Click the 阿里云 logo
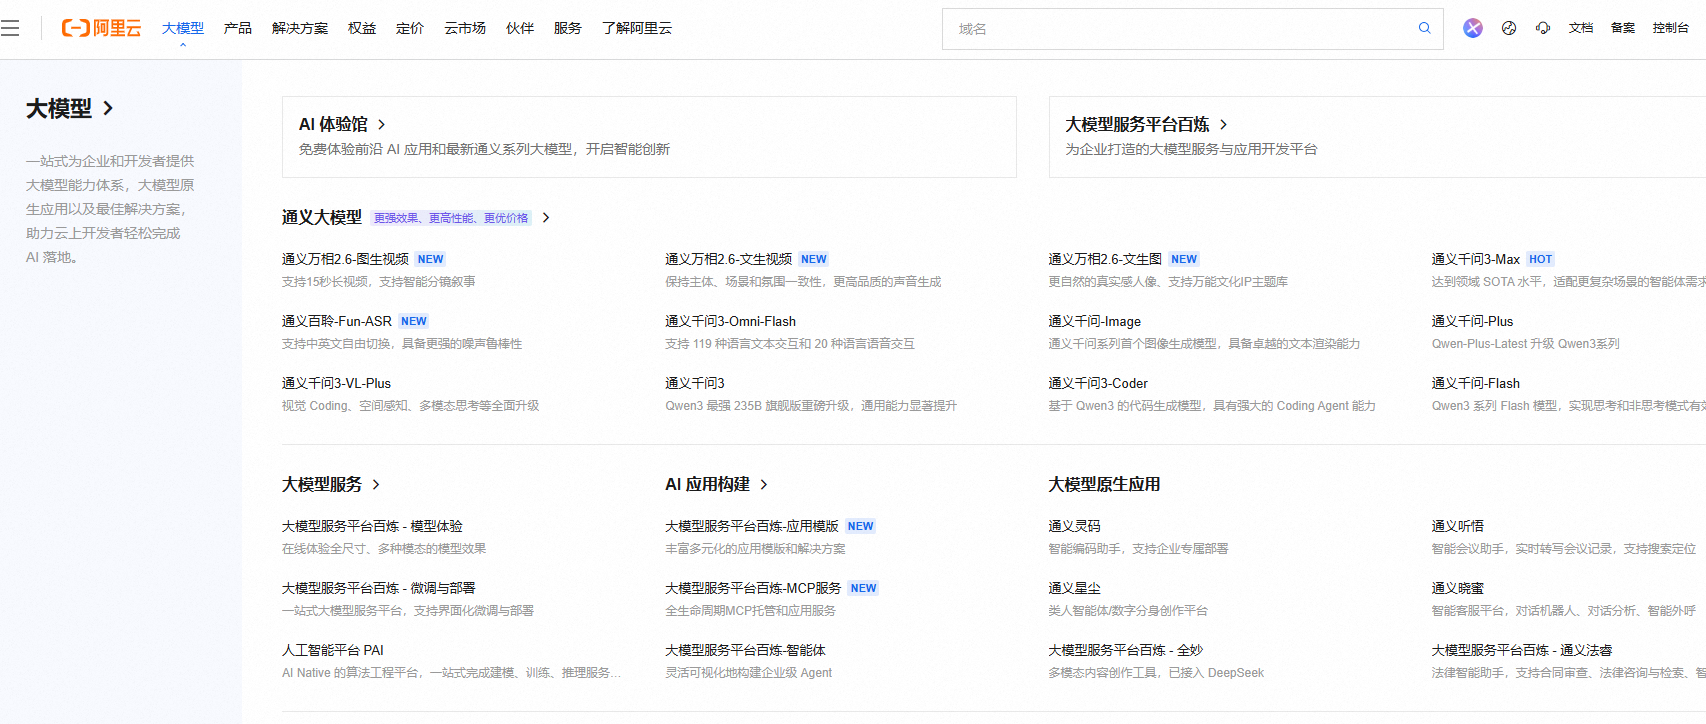The height and width of the screenshot is (724, 1706). (101, 28)
